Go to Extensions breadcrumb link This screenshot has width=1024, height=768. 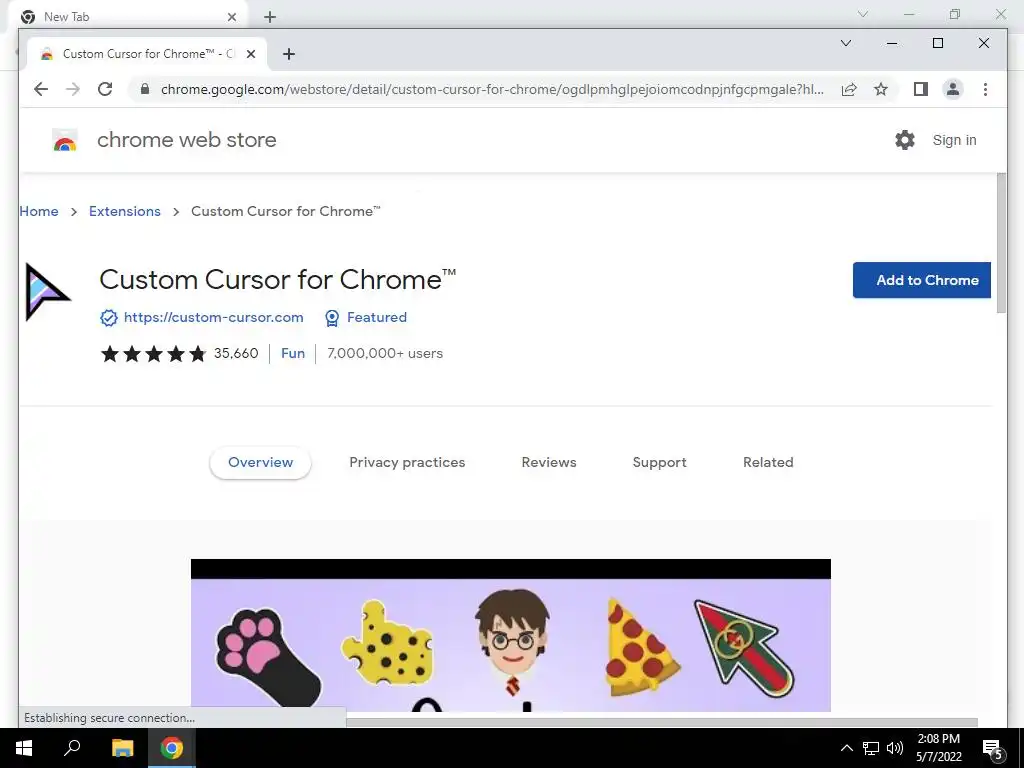125,211
